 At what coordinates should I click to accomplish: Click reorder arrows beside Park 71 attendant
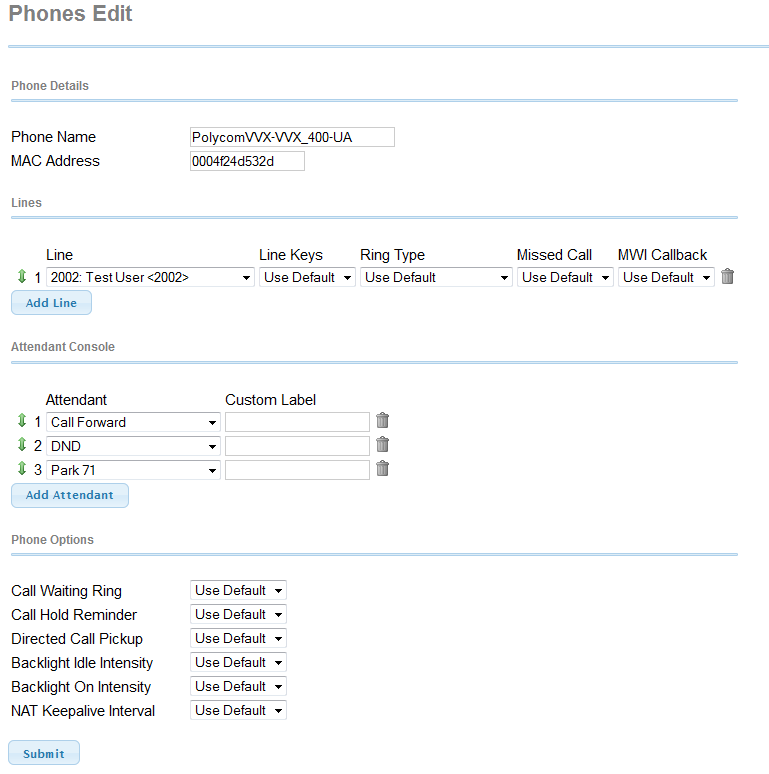pyautogui.click(x=22, y=468)
